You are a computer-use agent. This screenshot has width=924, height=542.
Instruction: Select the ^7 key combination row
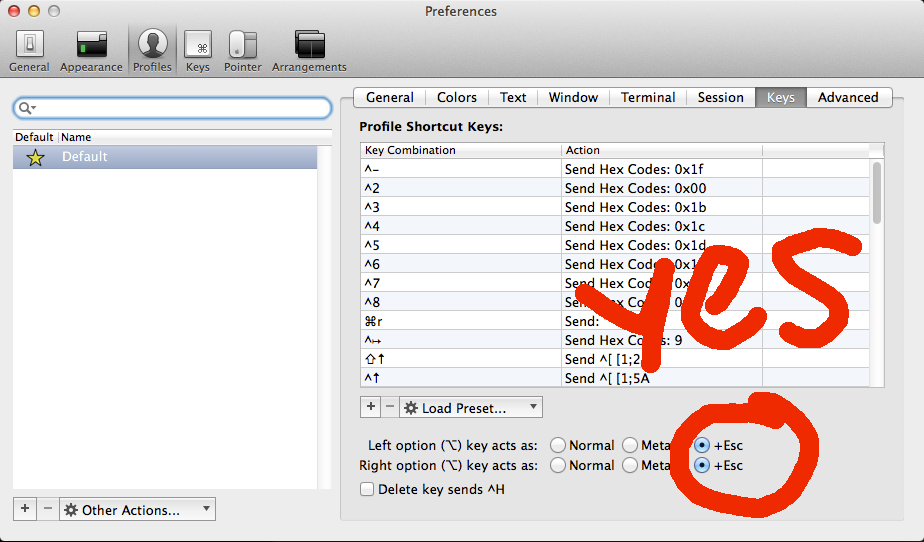[x=615, y=283]
